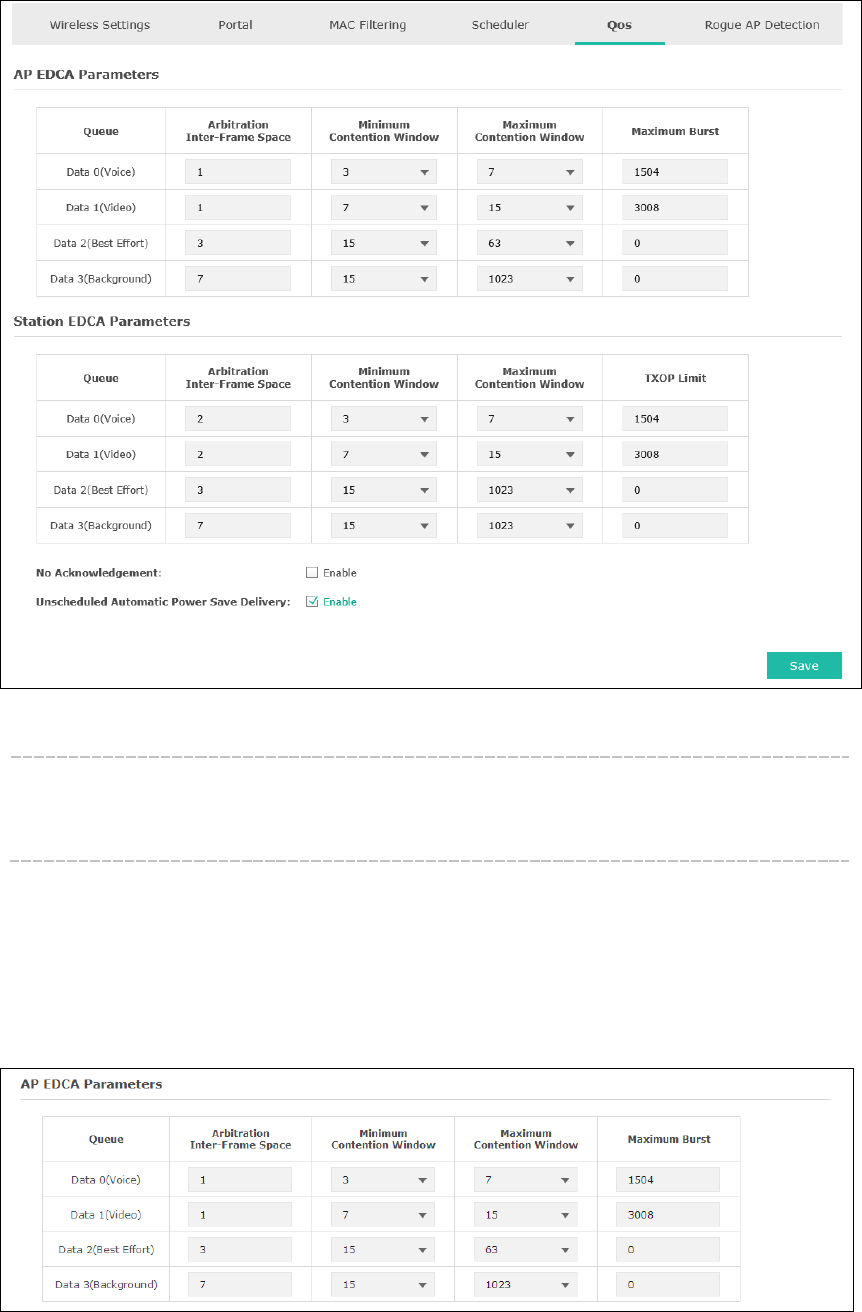862x1312 pixels.
Task: Click upper AP EDCA Voice Arbitration Inter-Frame Space field
Action: click(238, 172)
